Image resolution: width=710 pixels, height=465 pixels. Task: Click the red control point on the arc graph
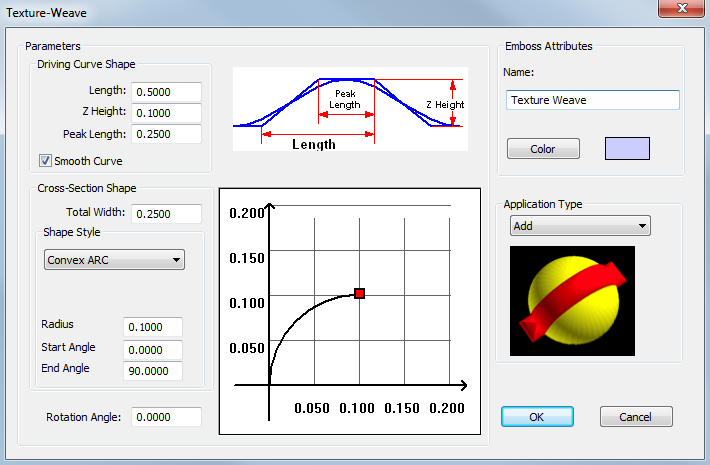pos(360,293)
